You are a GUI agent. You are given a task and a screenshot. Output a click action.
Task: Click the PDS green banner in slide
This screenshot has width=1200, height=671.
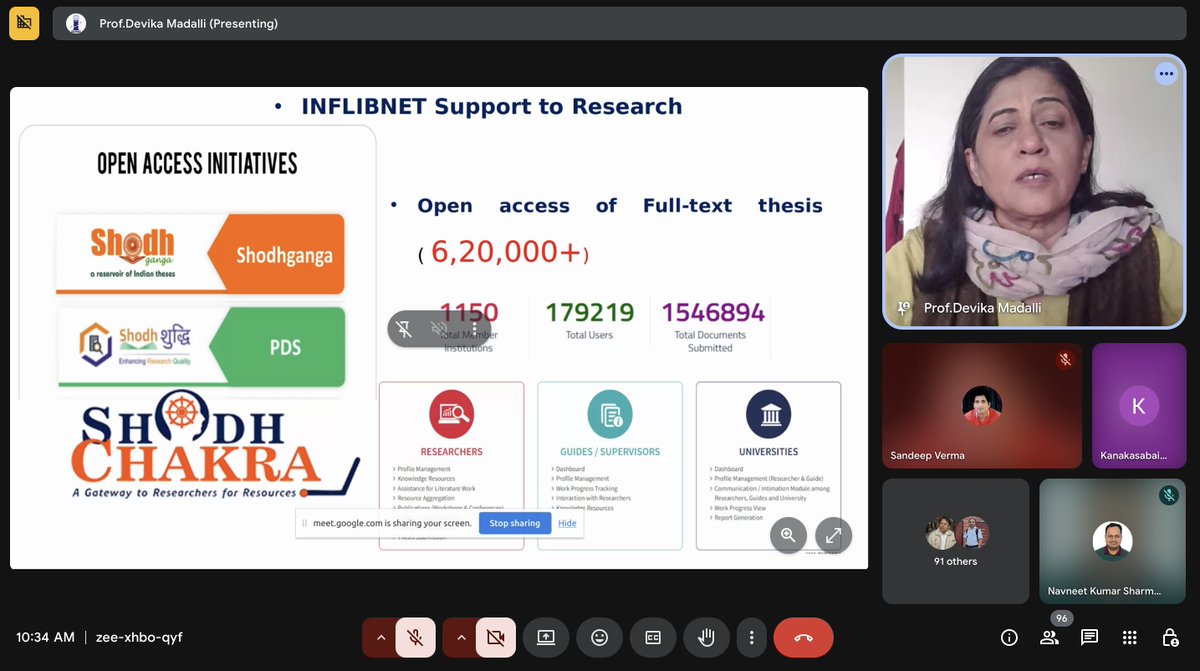[202, 347]
